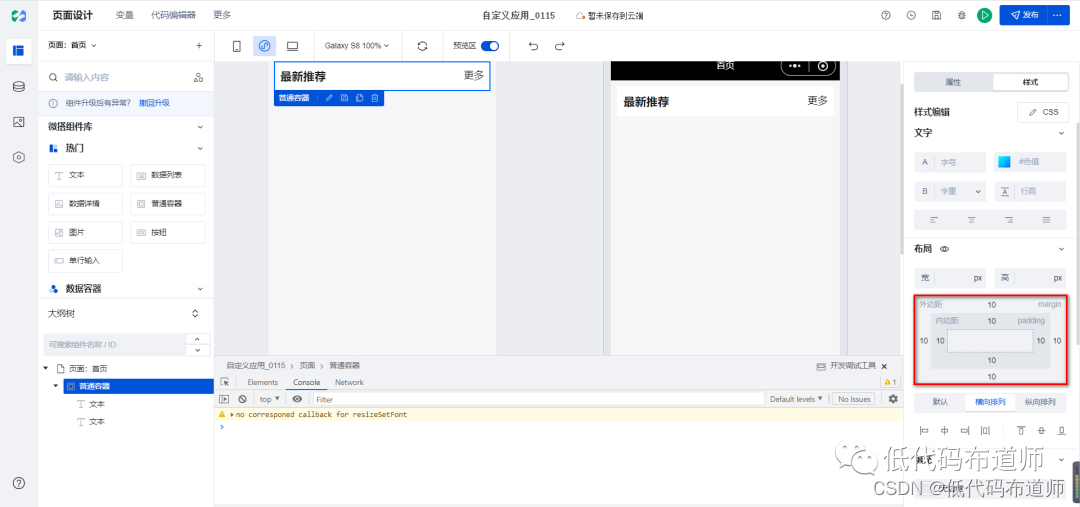Open help icon in top right bar

click(x=886, y=15)
